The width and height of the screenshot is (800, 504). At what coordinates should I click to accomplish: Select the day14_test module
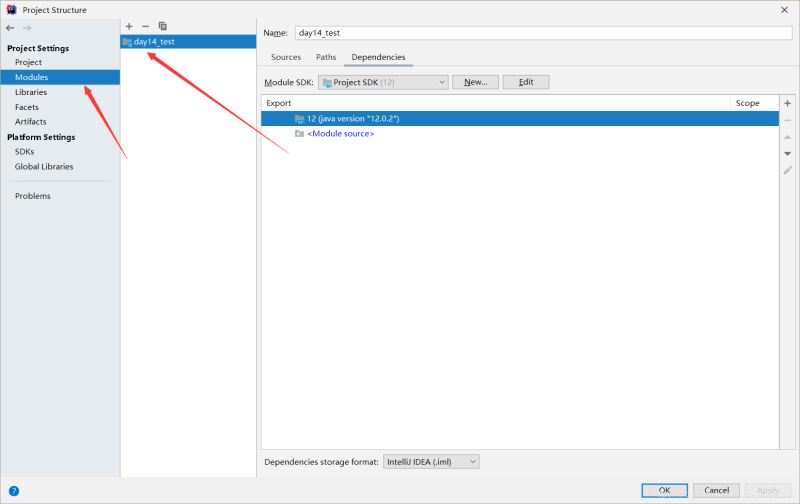tap(154, 42)
